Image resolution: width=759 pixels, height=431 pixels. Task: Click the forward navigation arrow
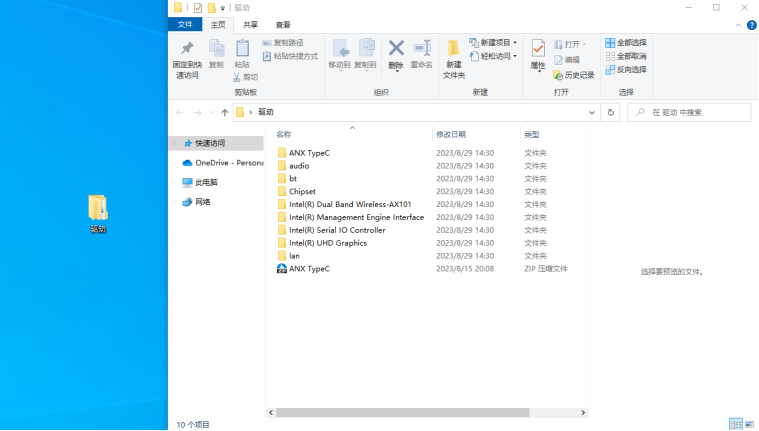tap(197, 112)
